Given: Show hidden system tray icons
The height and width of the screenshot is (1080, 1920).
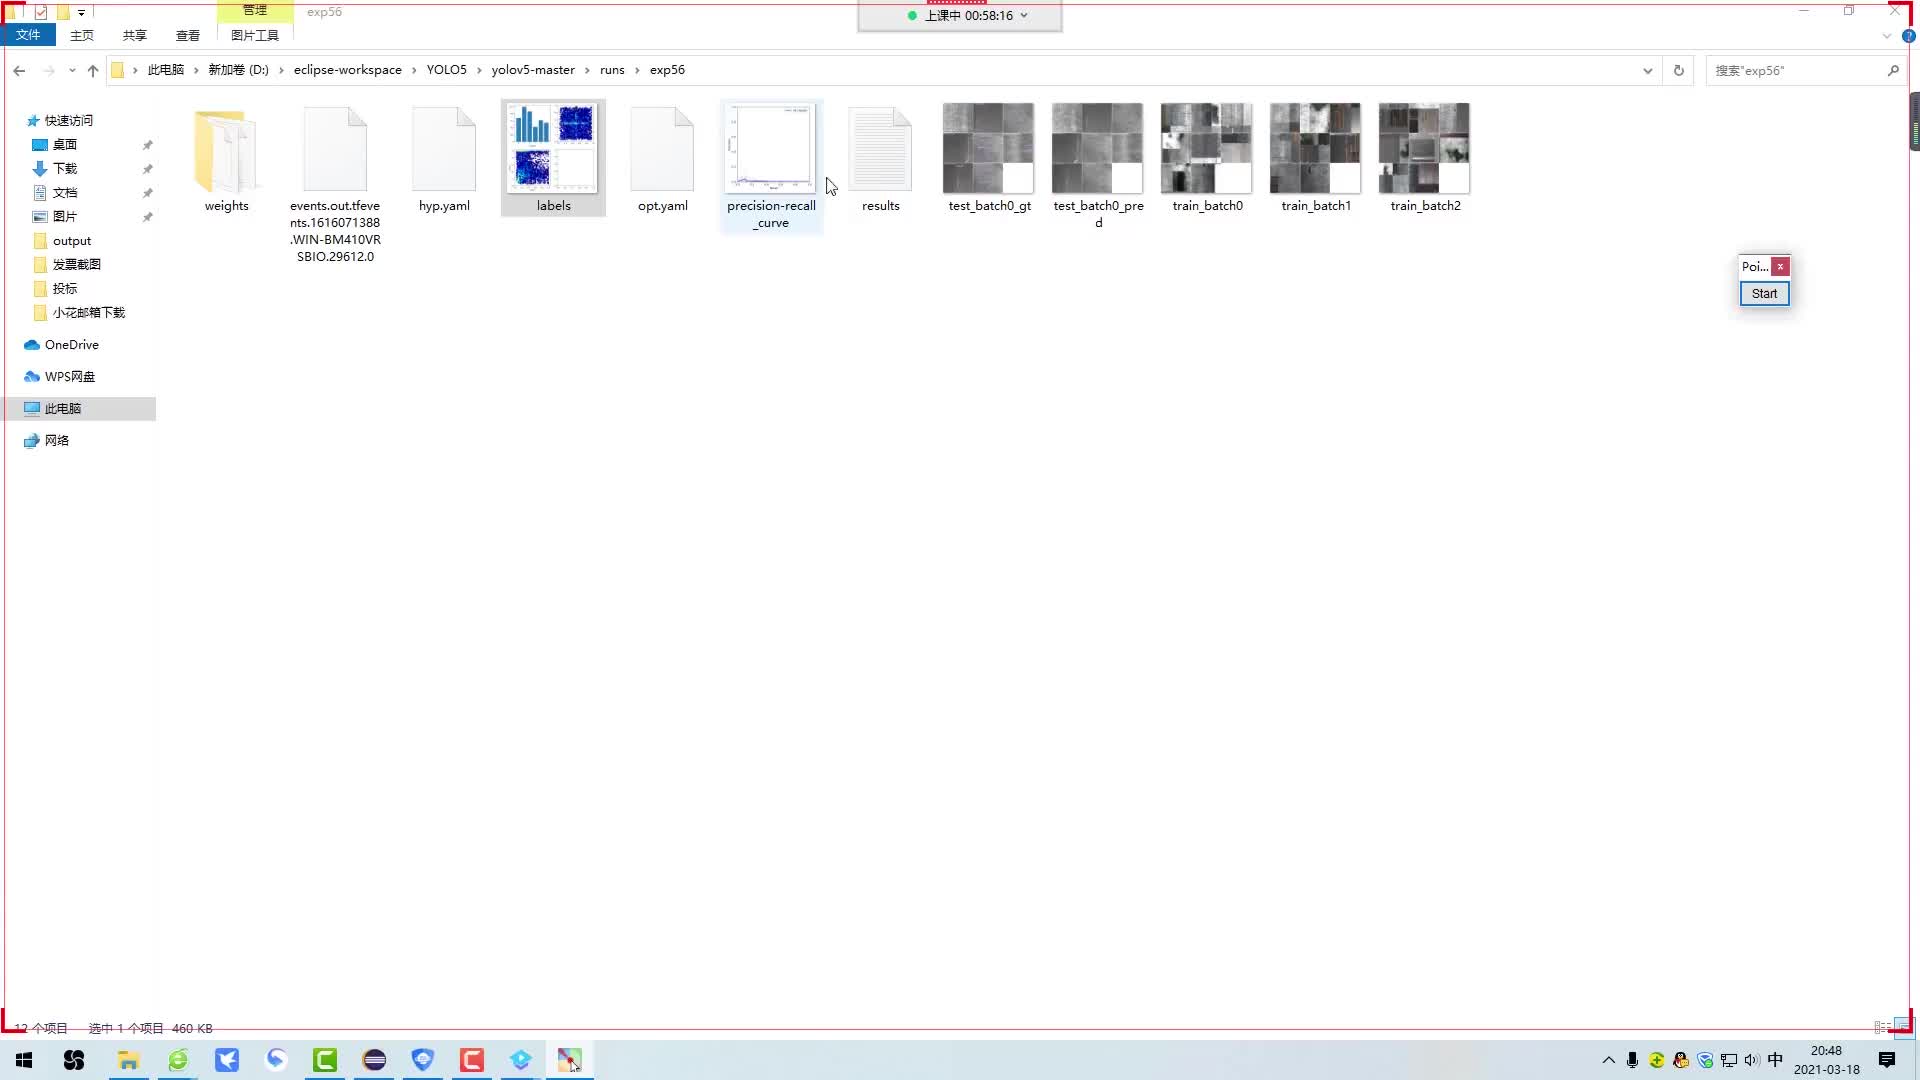Looking at the screenshot, I should tap(1608, 1060).
